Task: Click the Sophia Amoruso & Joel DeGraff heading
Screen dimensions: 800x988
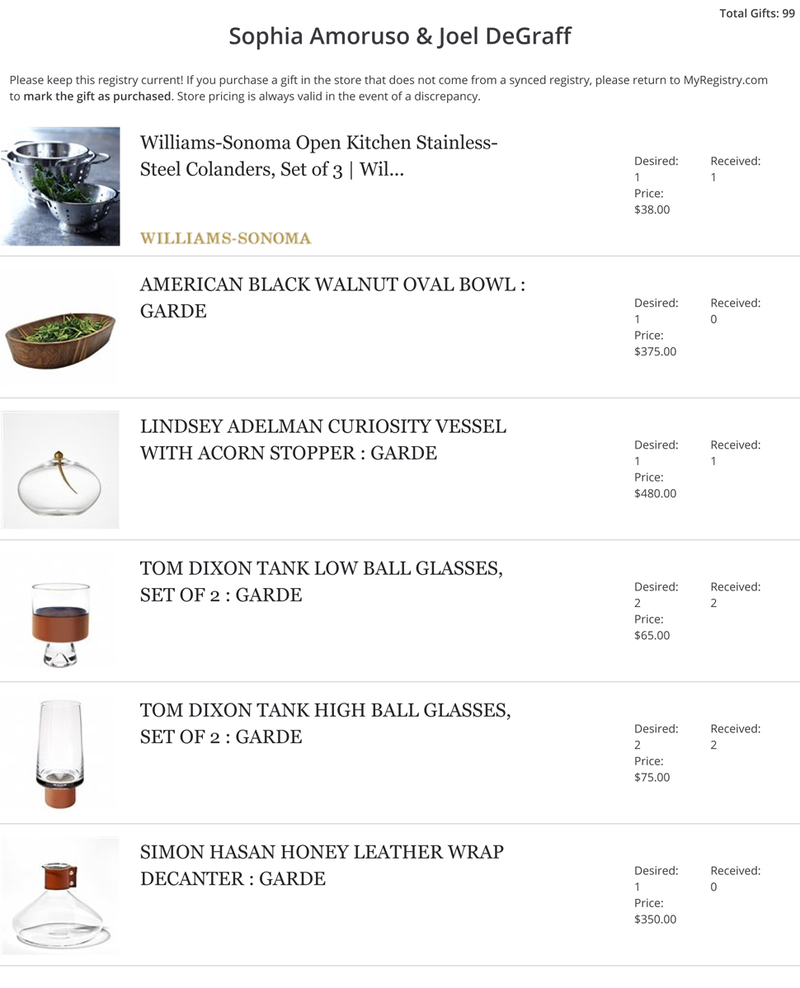Action: (400, 36)
